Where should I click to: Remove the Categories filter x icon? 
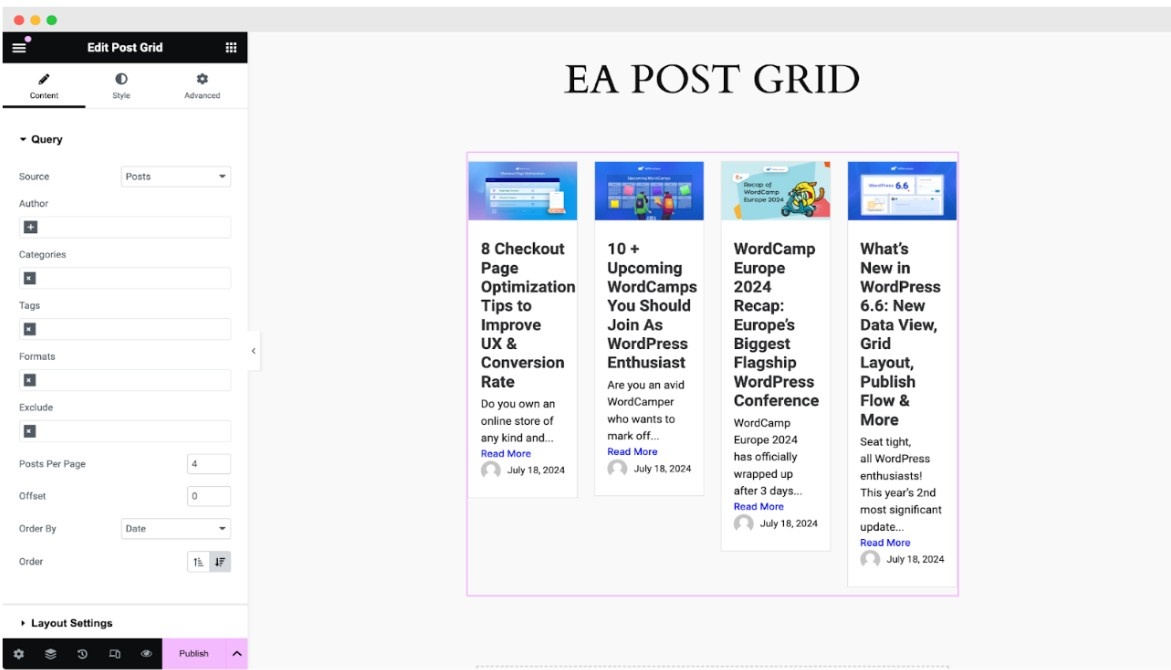point(30,278)
